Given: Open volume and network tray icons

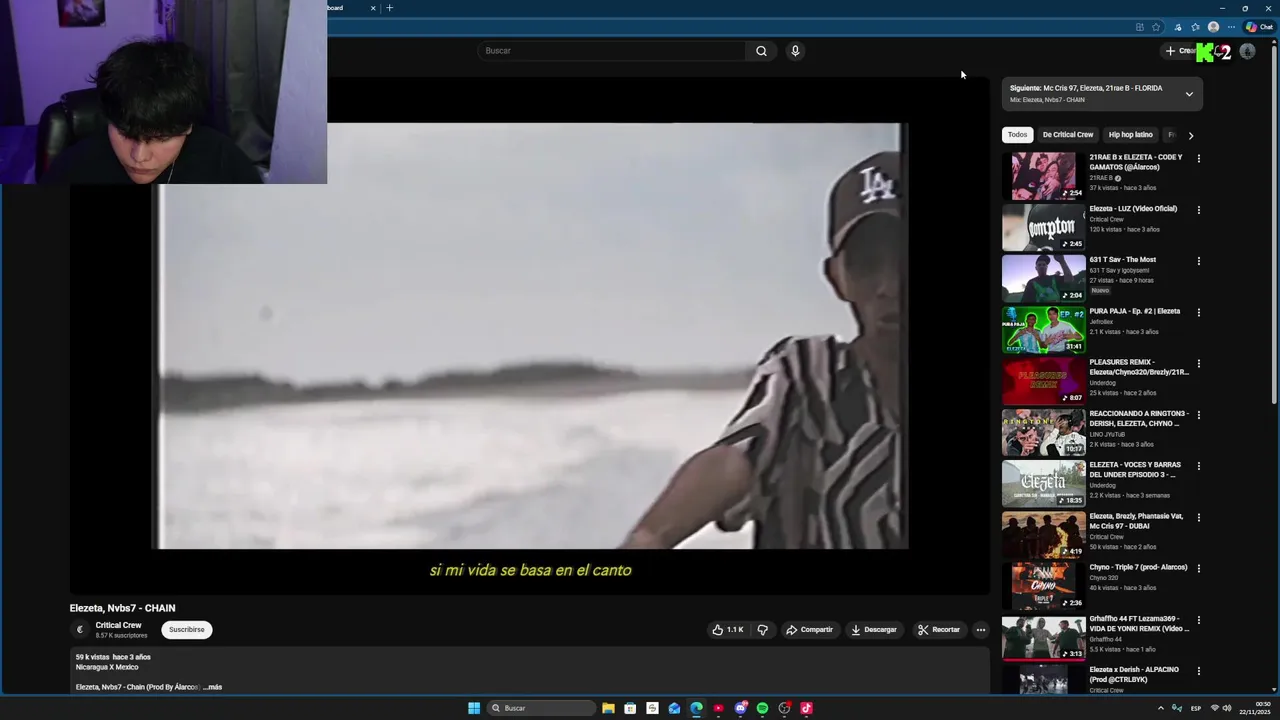Looking at the screenshot, I should point(1220,708).
